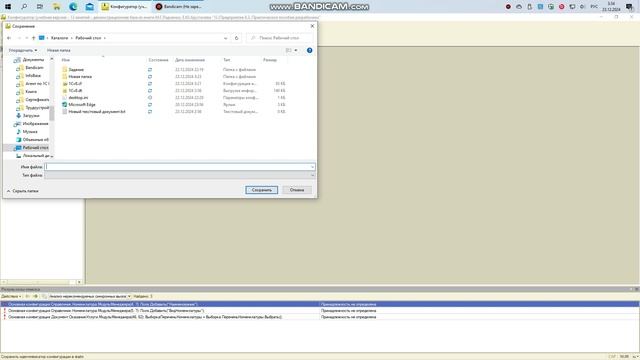Sort by the Состояние column header

tap(158, 60)
